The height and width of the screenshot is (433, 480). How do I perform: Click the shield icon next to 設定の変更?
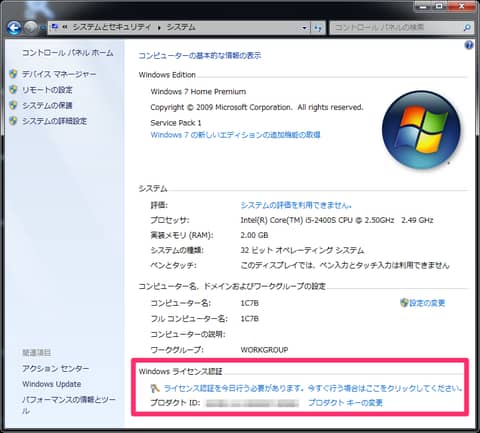(x=404, y=303)
